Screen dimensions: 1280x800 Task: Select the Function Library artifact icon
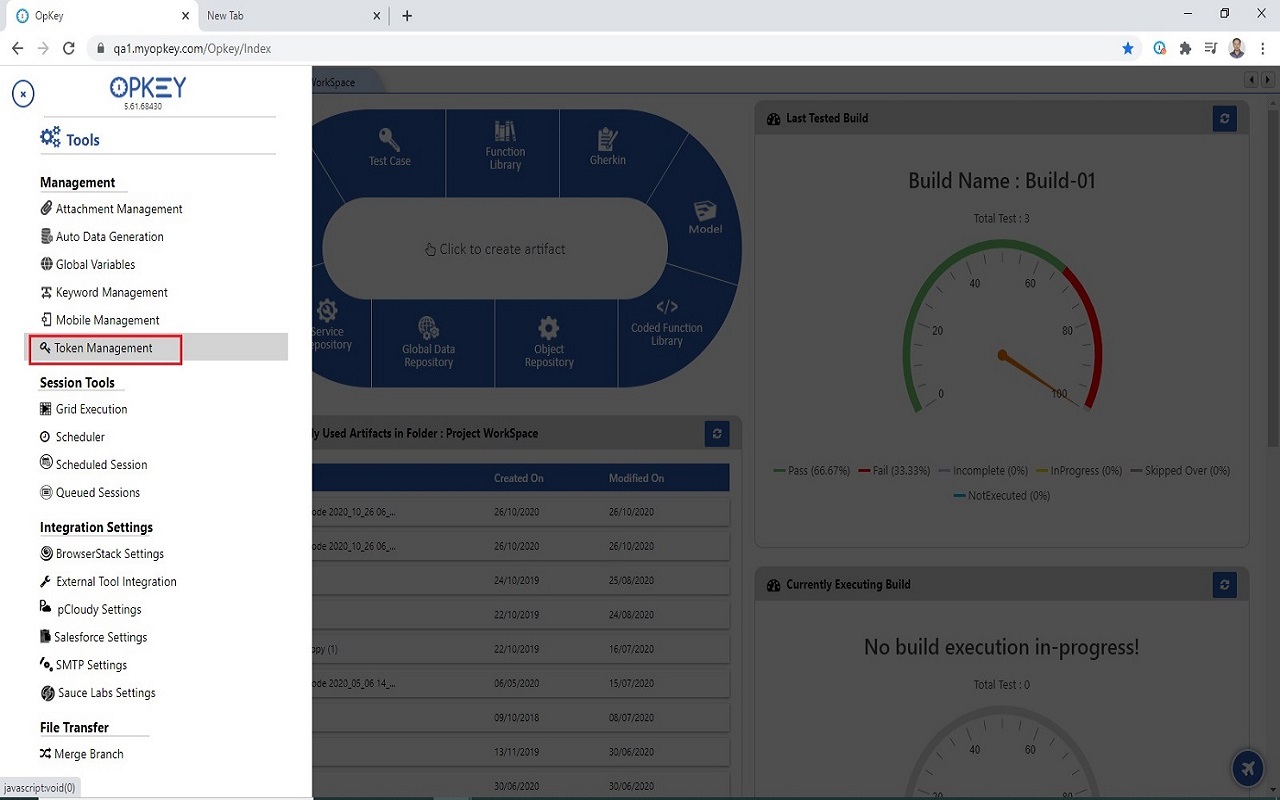click(504, 150)
